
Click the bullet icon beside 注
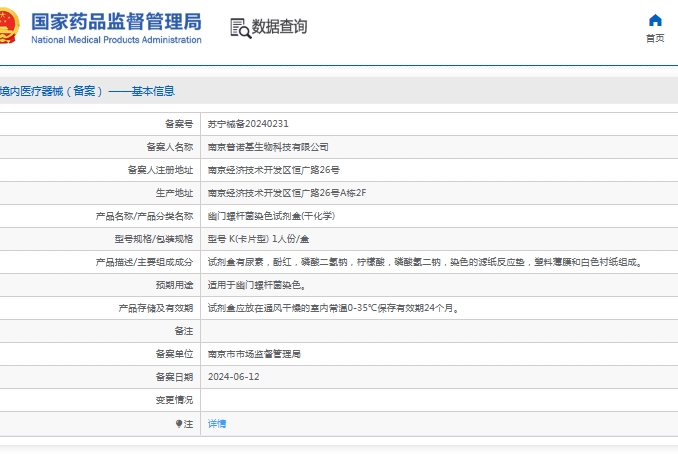click(179, 424)
